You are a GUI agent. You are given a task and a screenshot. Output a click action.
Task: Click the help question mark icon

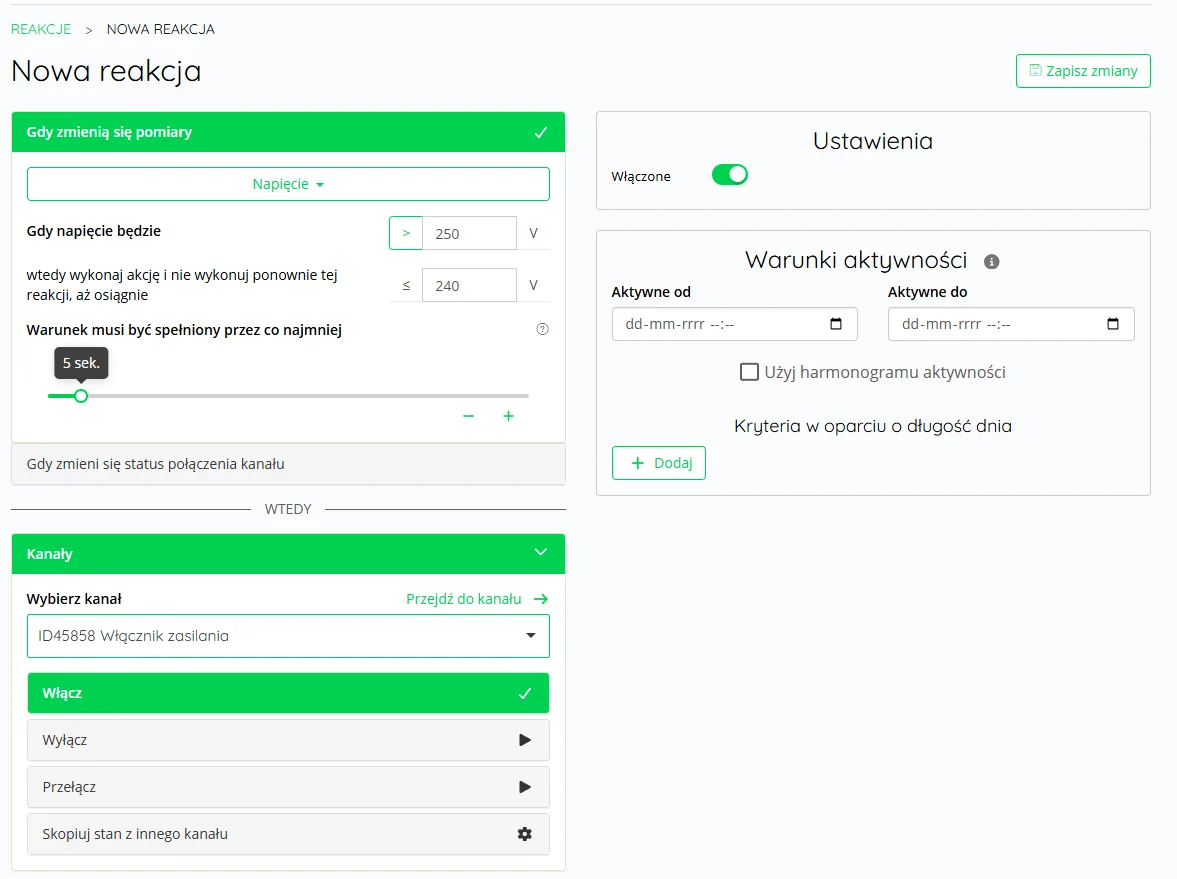[x=543, y=329]
